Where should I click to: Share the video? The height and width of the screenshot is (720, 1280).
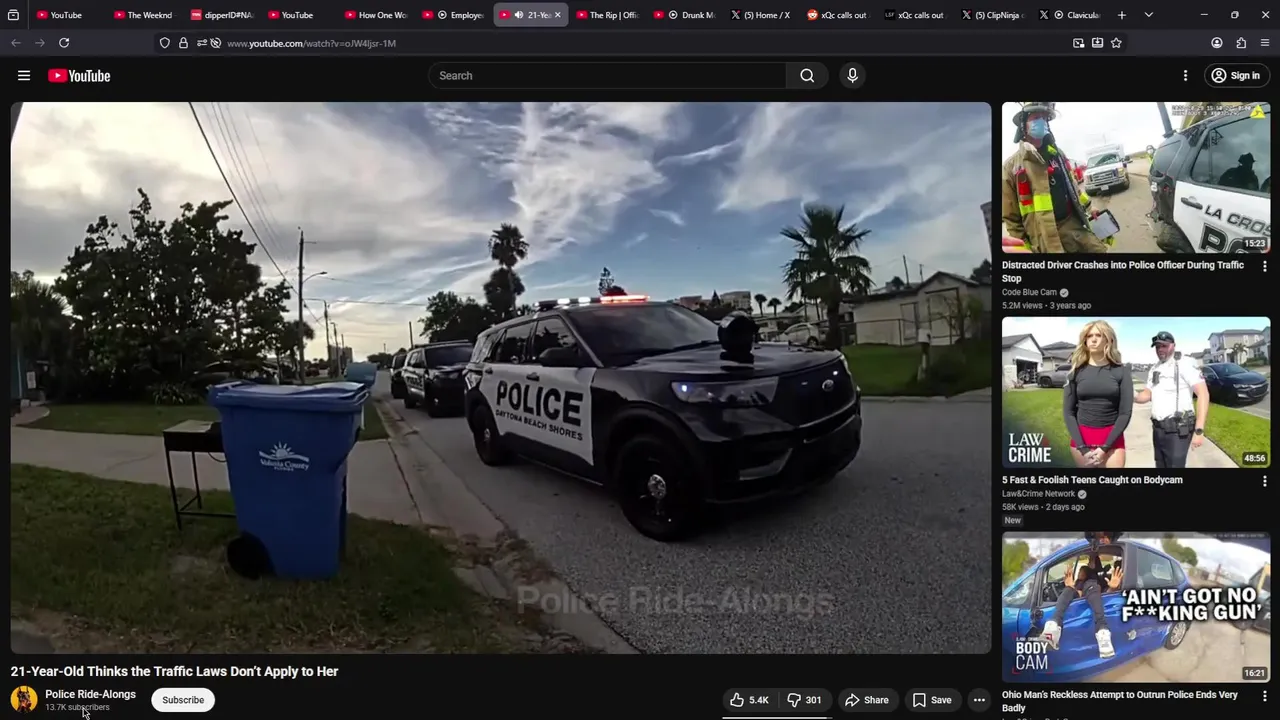(x=866, y=700)
